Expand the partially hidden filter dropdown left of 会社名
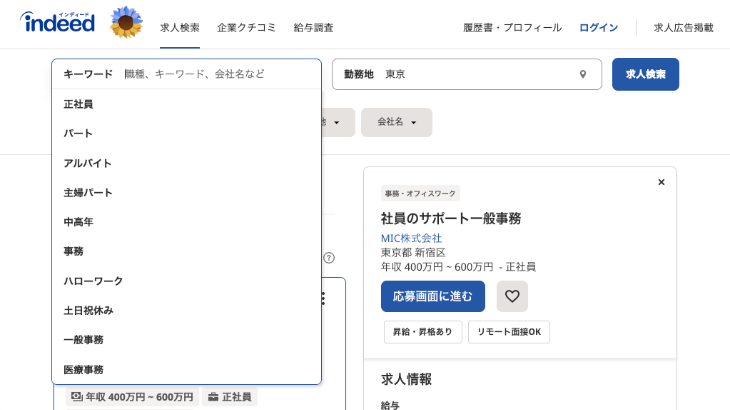The height and width of the screenshot is (410, 730). point(338,122)
